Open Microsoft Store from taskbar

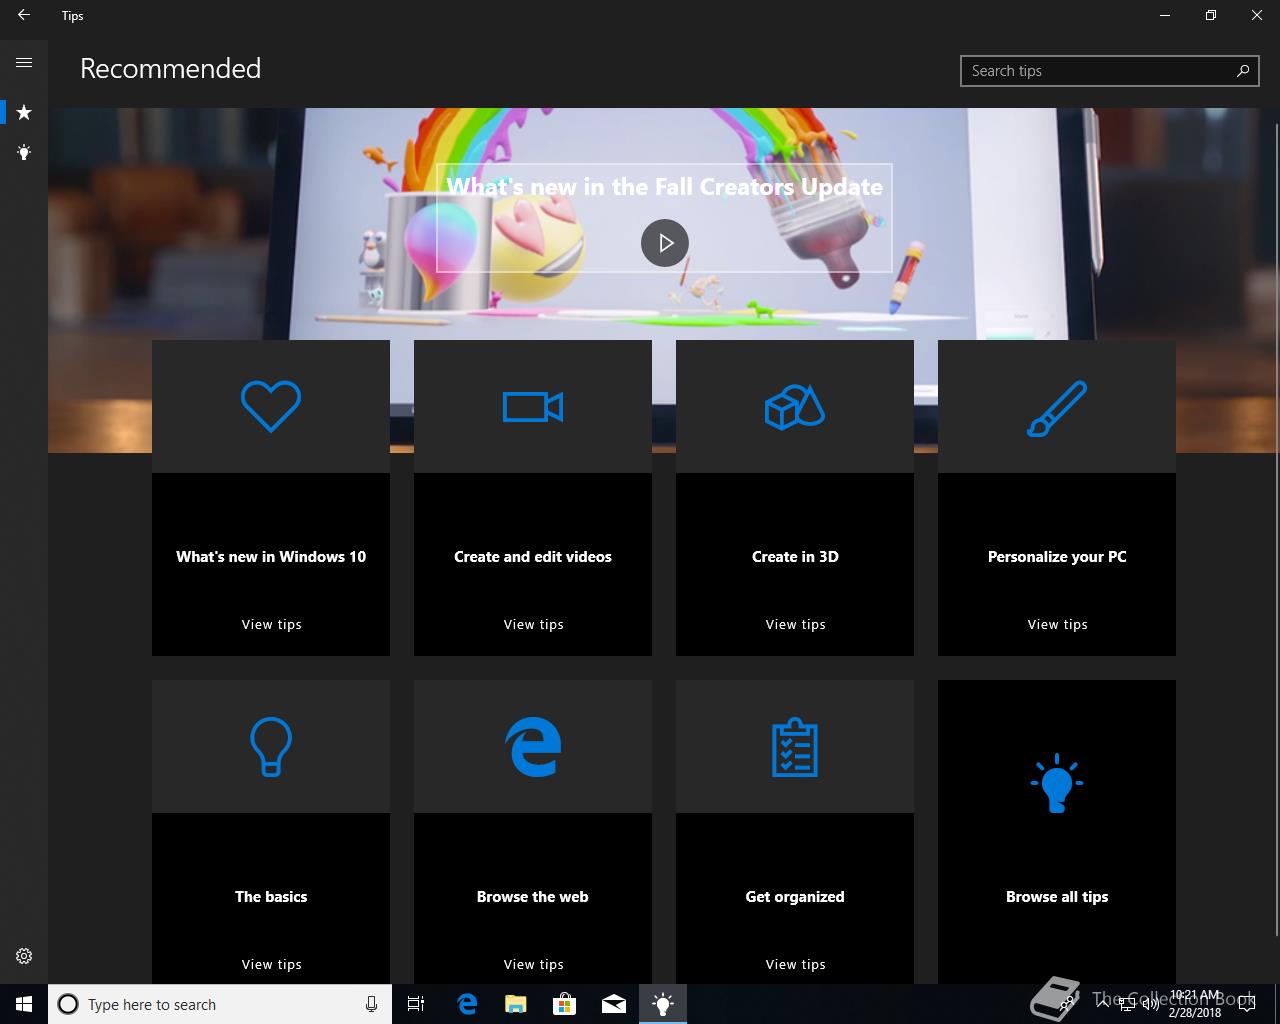click(565, 1004)
